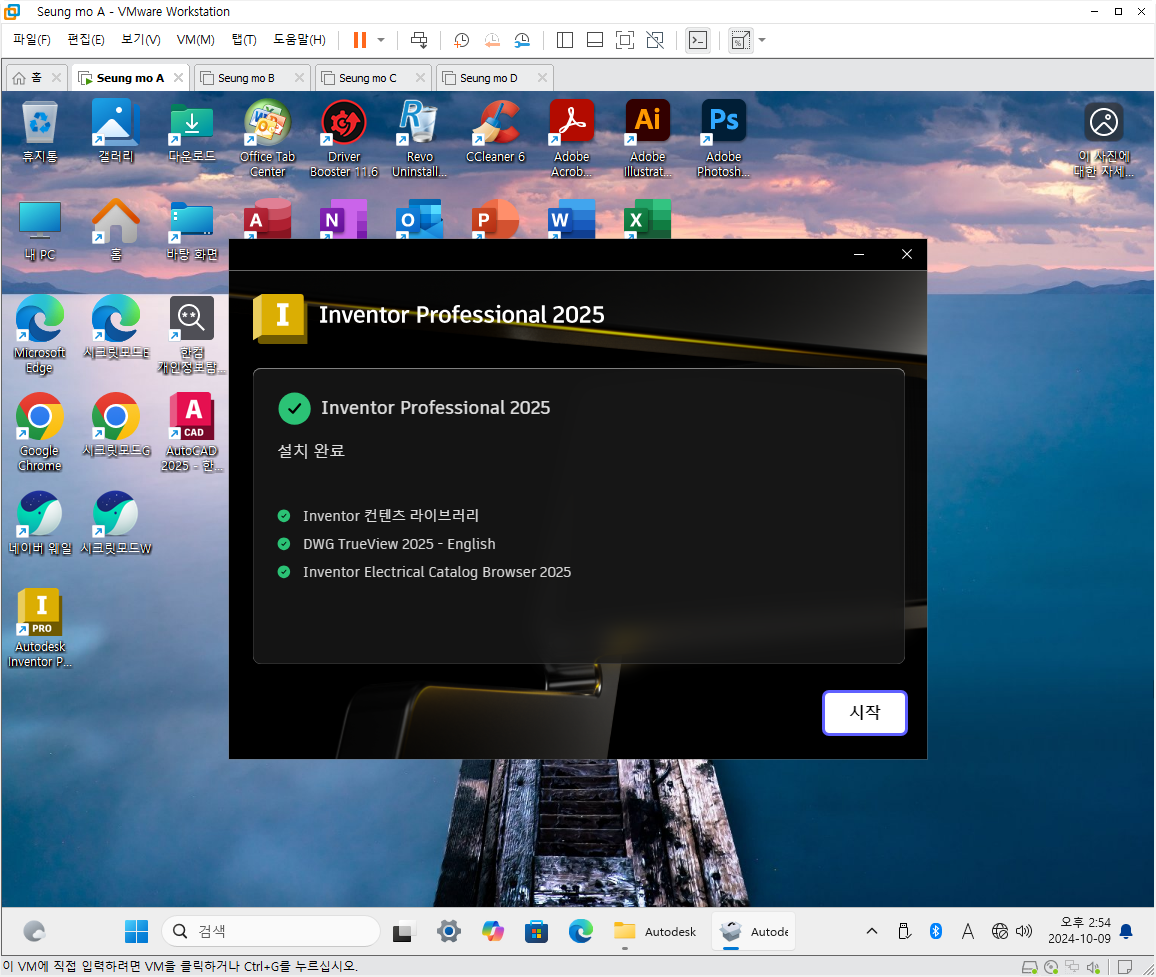Select the AutoCAD 2025 desktop icon

click(192, 432)
